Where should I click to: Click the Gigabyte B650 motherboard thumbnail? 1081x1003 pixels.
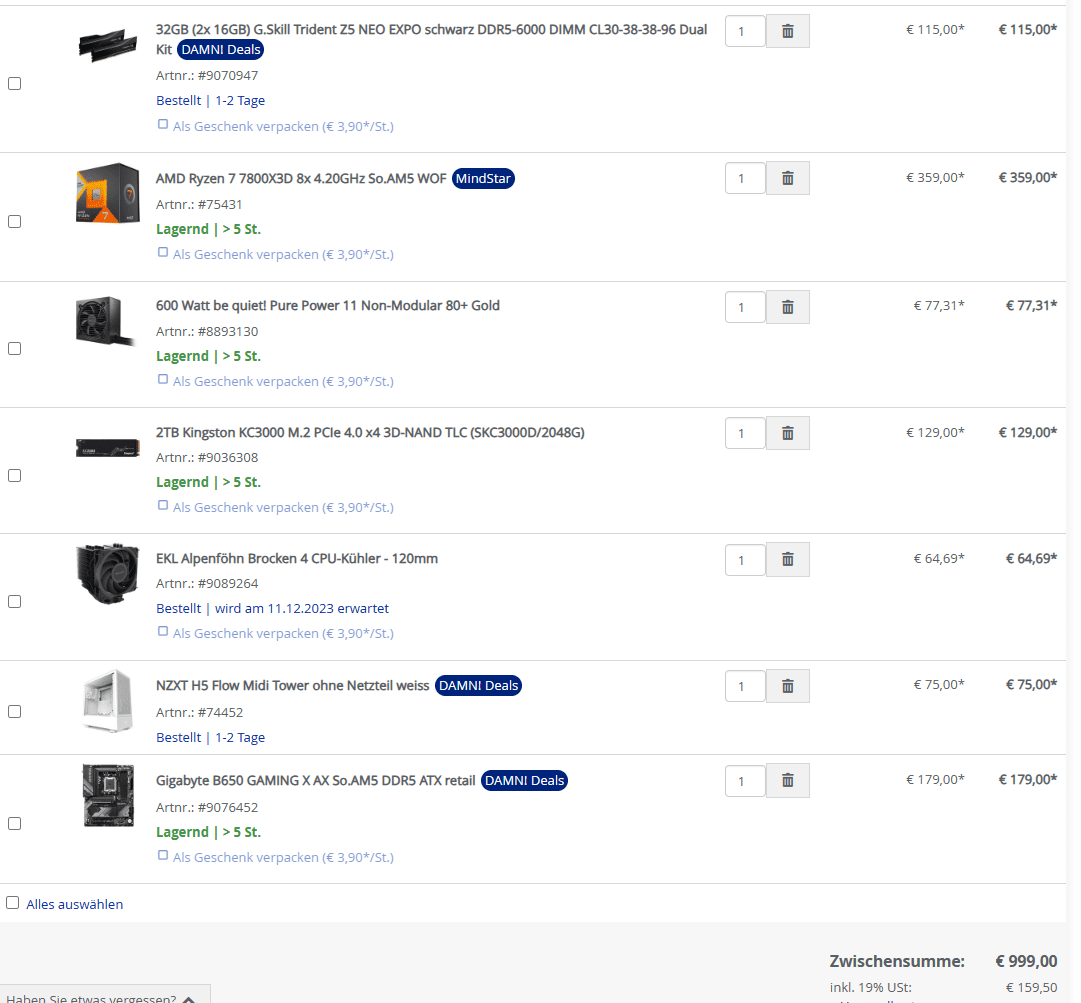tap(108, 796)
